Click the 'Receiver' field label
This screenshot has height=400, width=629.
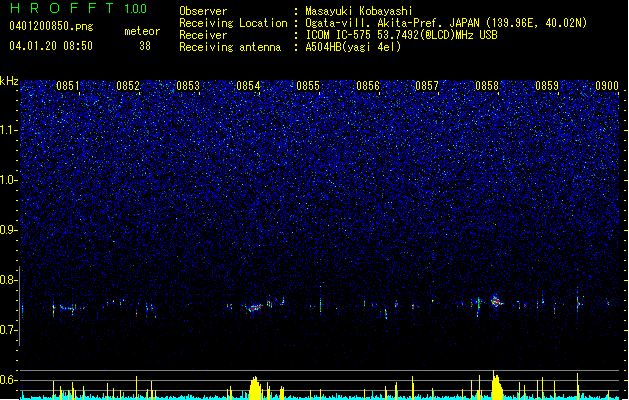click(203, 35)
